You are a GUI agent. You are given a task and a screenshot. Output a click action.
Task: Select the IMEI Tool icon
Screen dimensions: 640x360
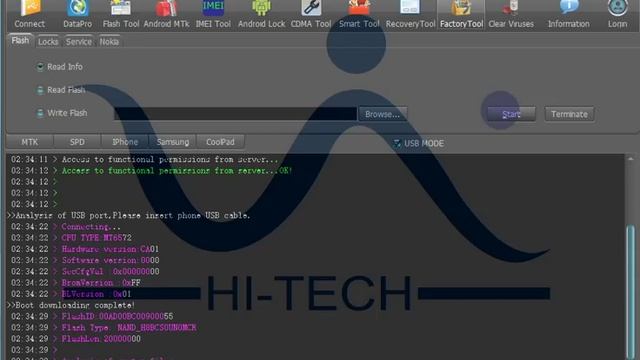pos(213,14)
